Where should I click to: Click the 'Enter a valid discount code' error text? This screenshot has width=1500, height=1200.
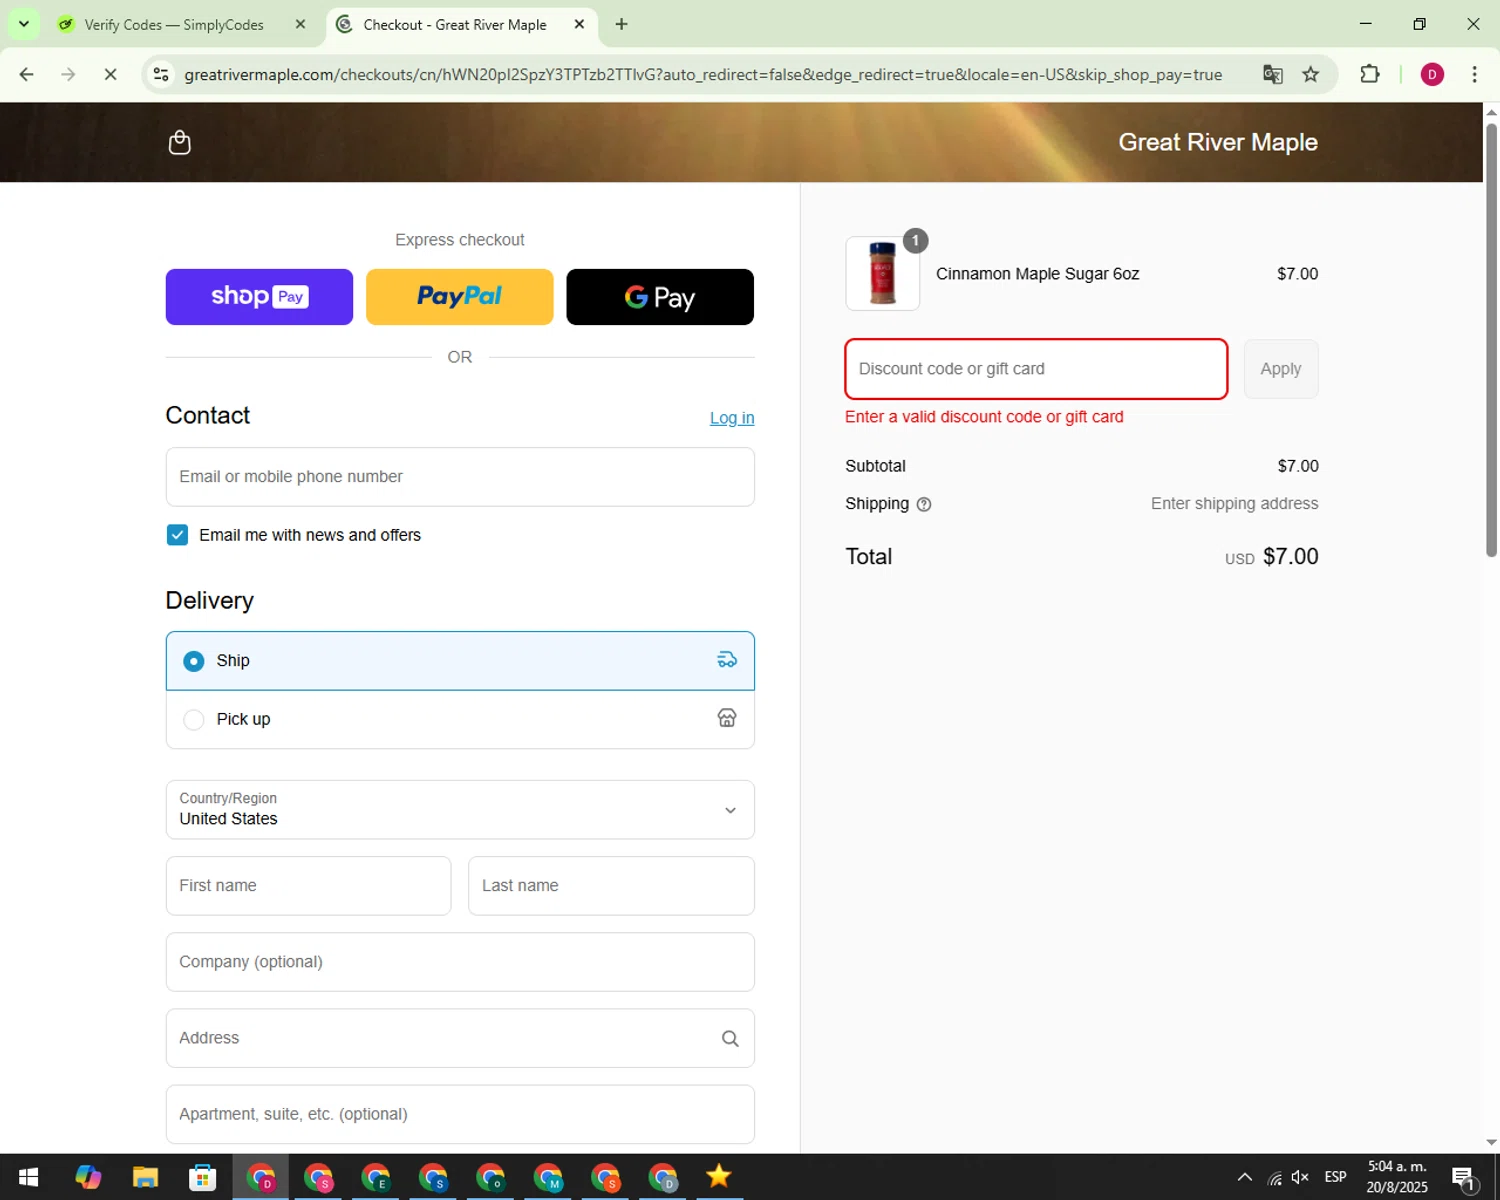(984, 417)
